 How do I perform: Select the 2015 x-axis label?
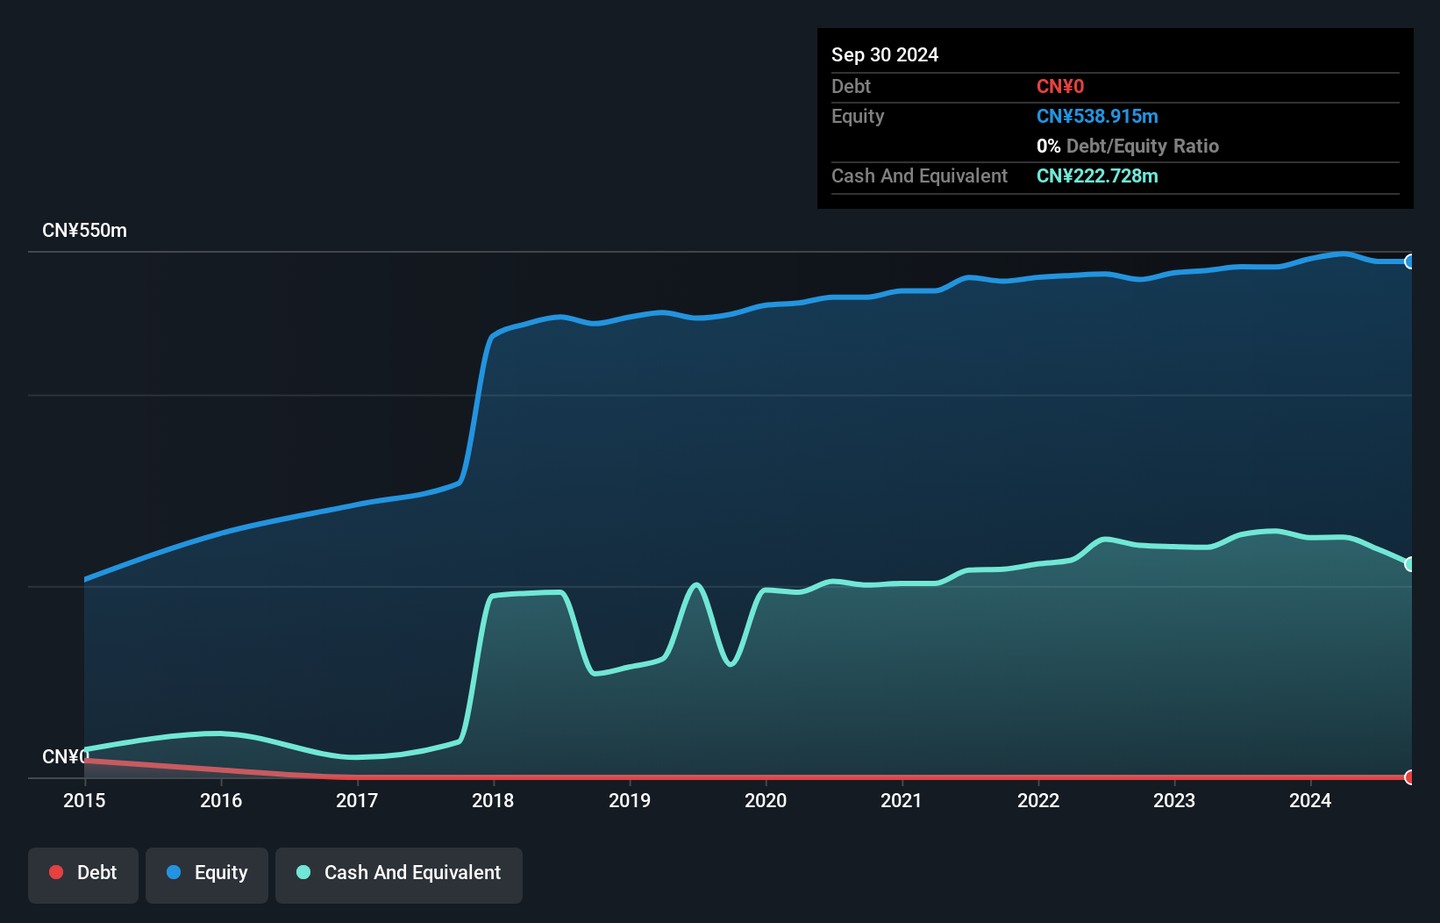84,800
